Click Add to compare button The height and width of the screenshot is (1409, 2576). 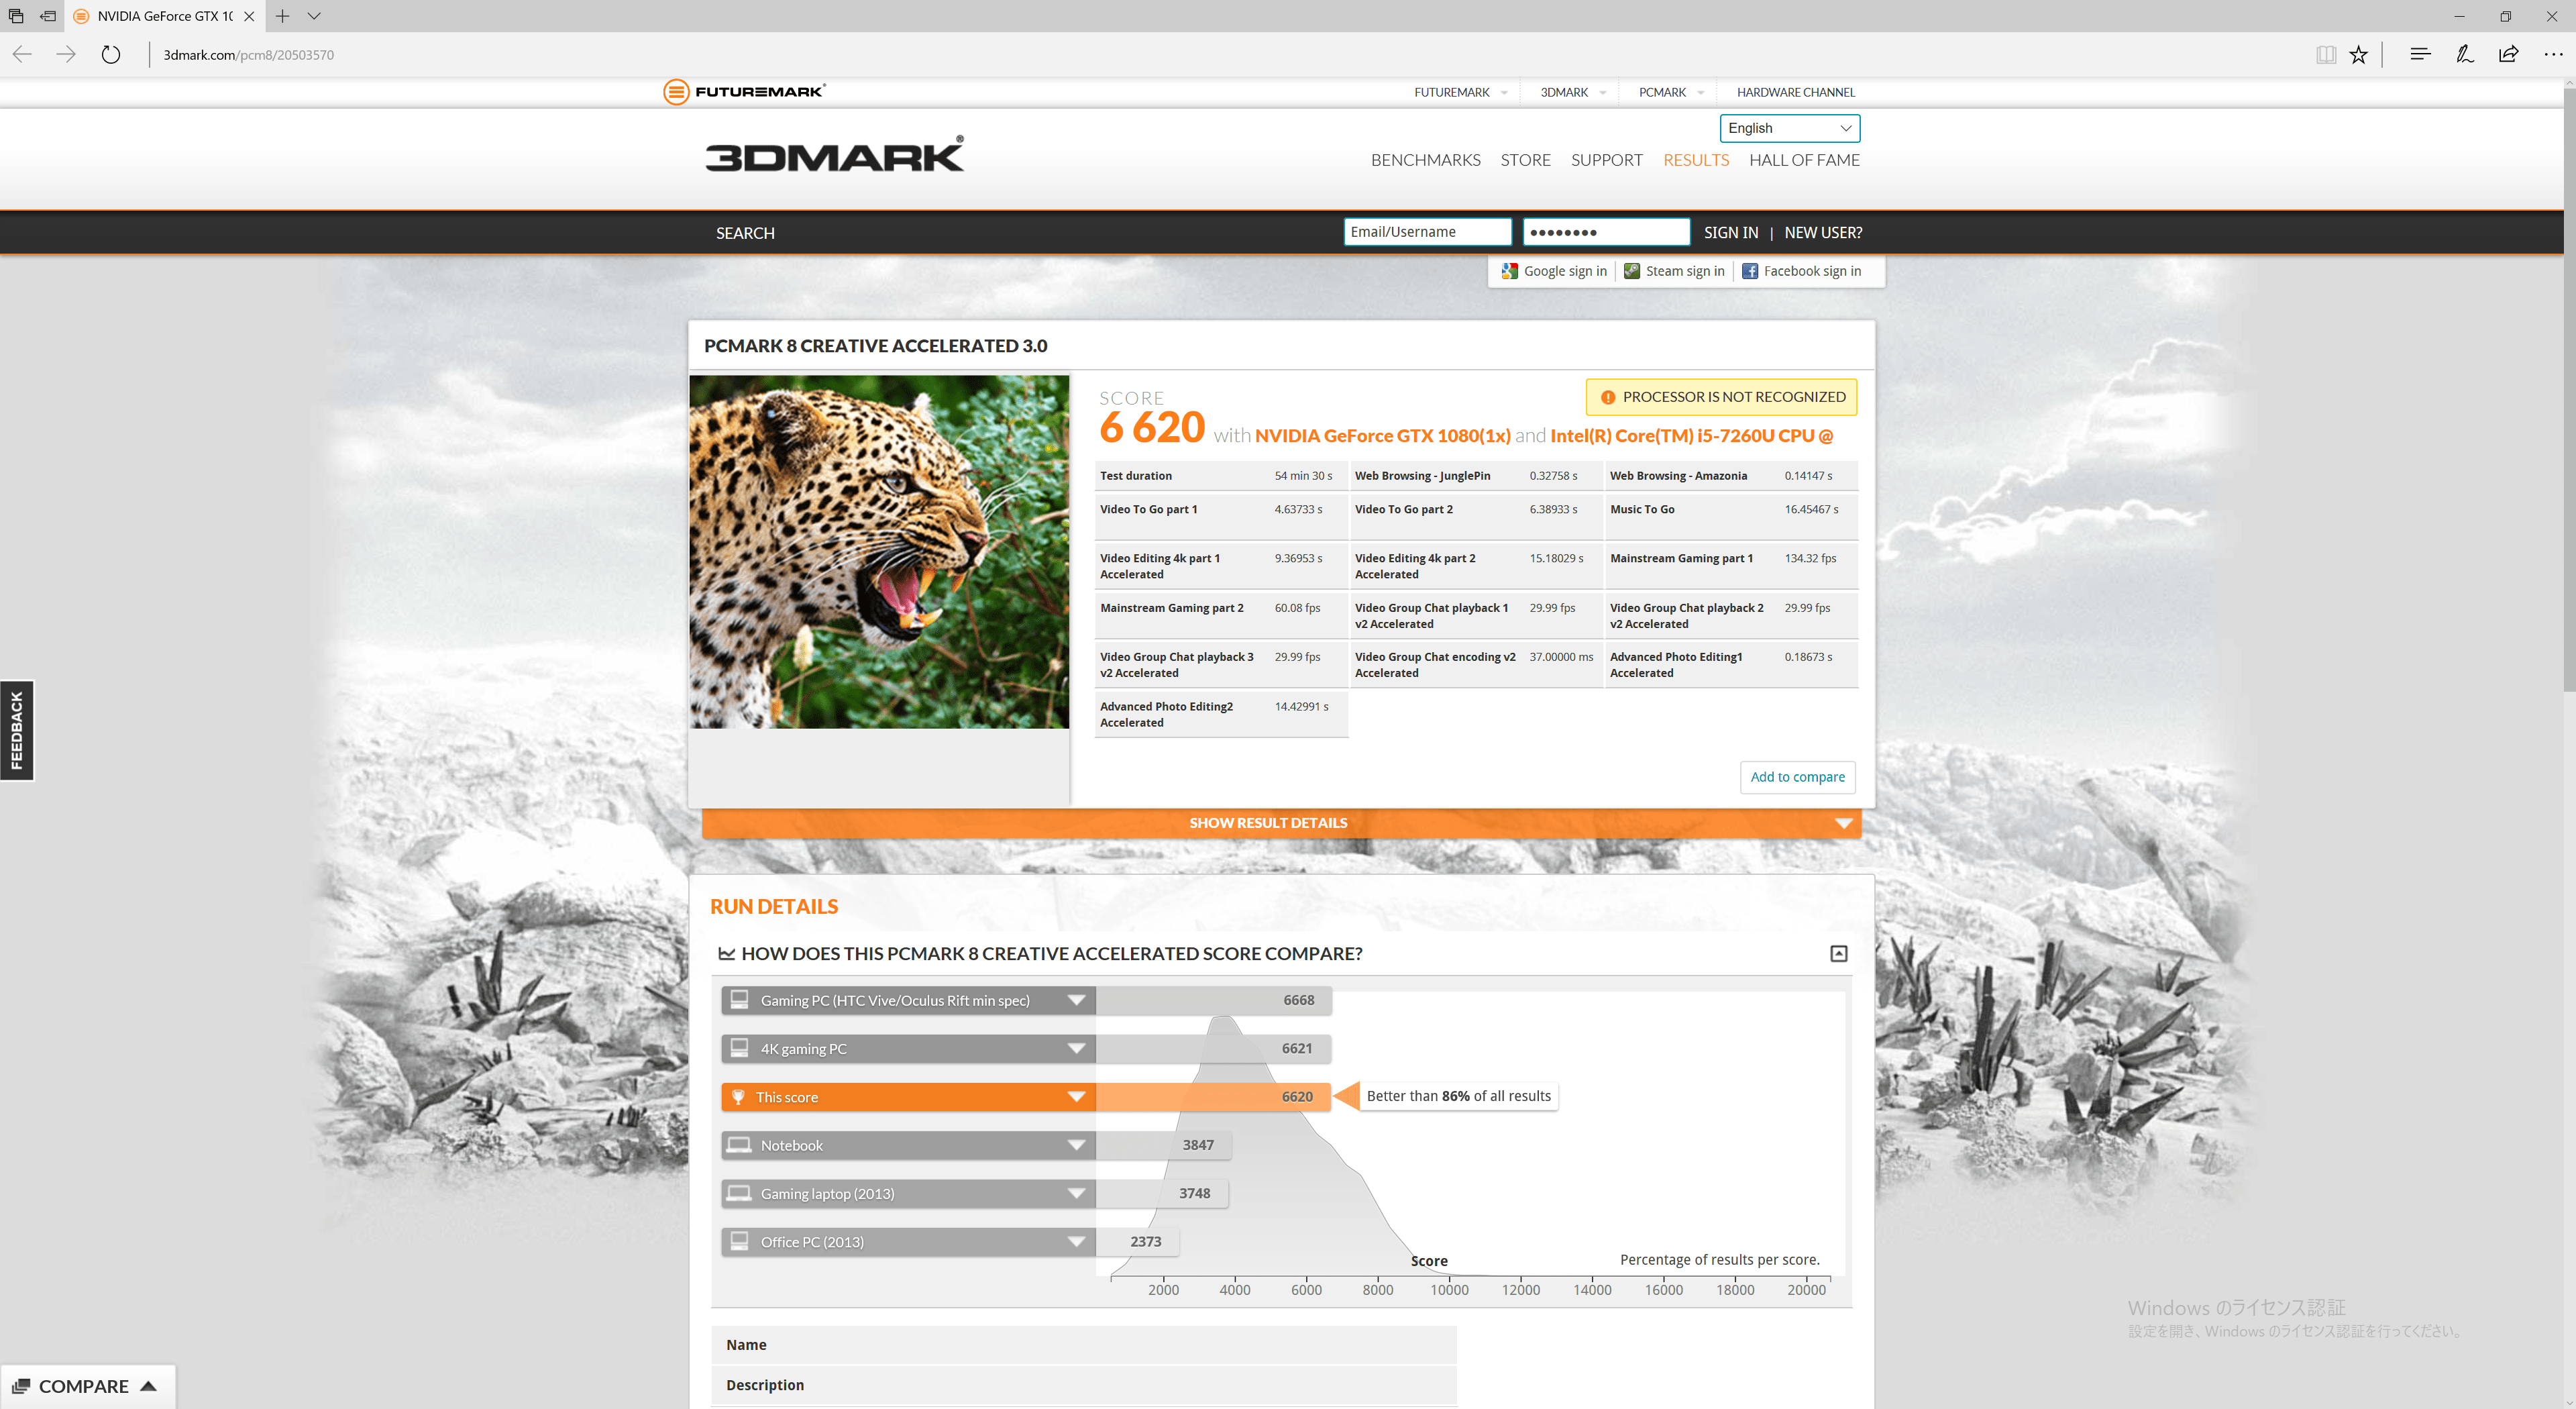[x=1797, y=777]
